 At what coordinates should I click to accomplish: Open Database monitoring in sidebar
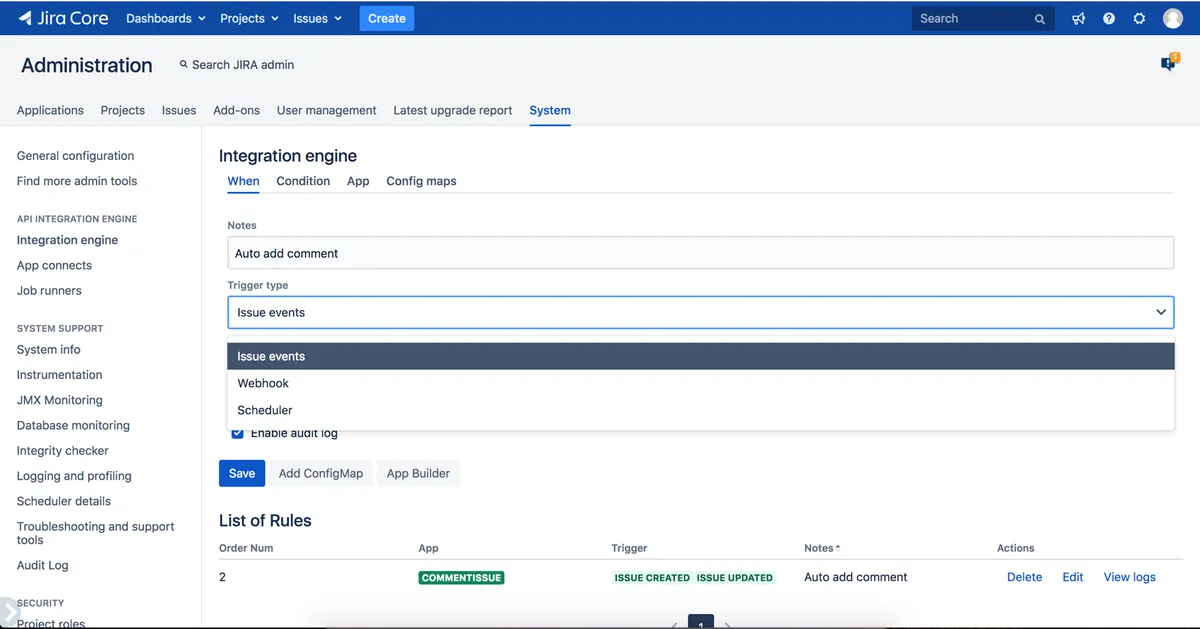point(73,425)
